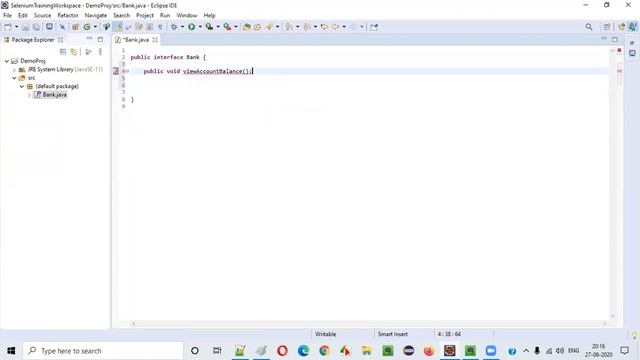Click Collapse All in Package Explorer
This screenshot has height=360, width=640.
click(63, 52)
